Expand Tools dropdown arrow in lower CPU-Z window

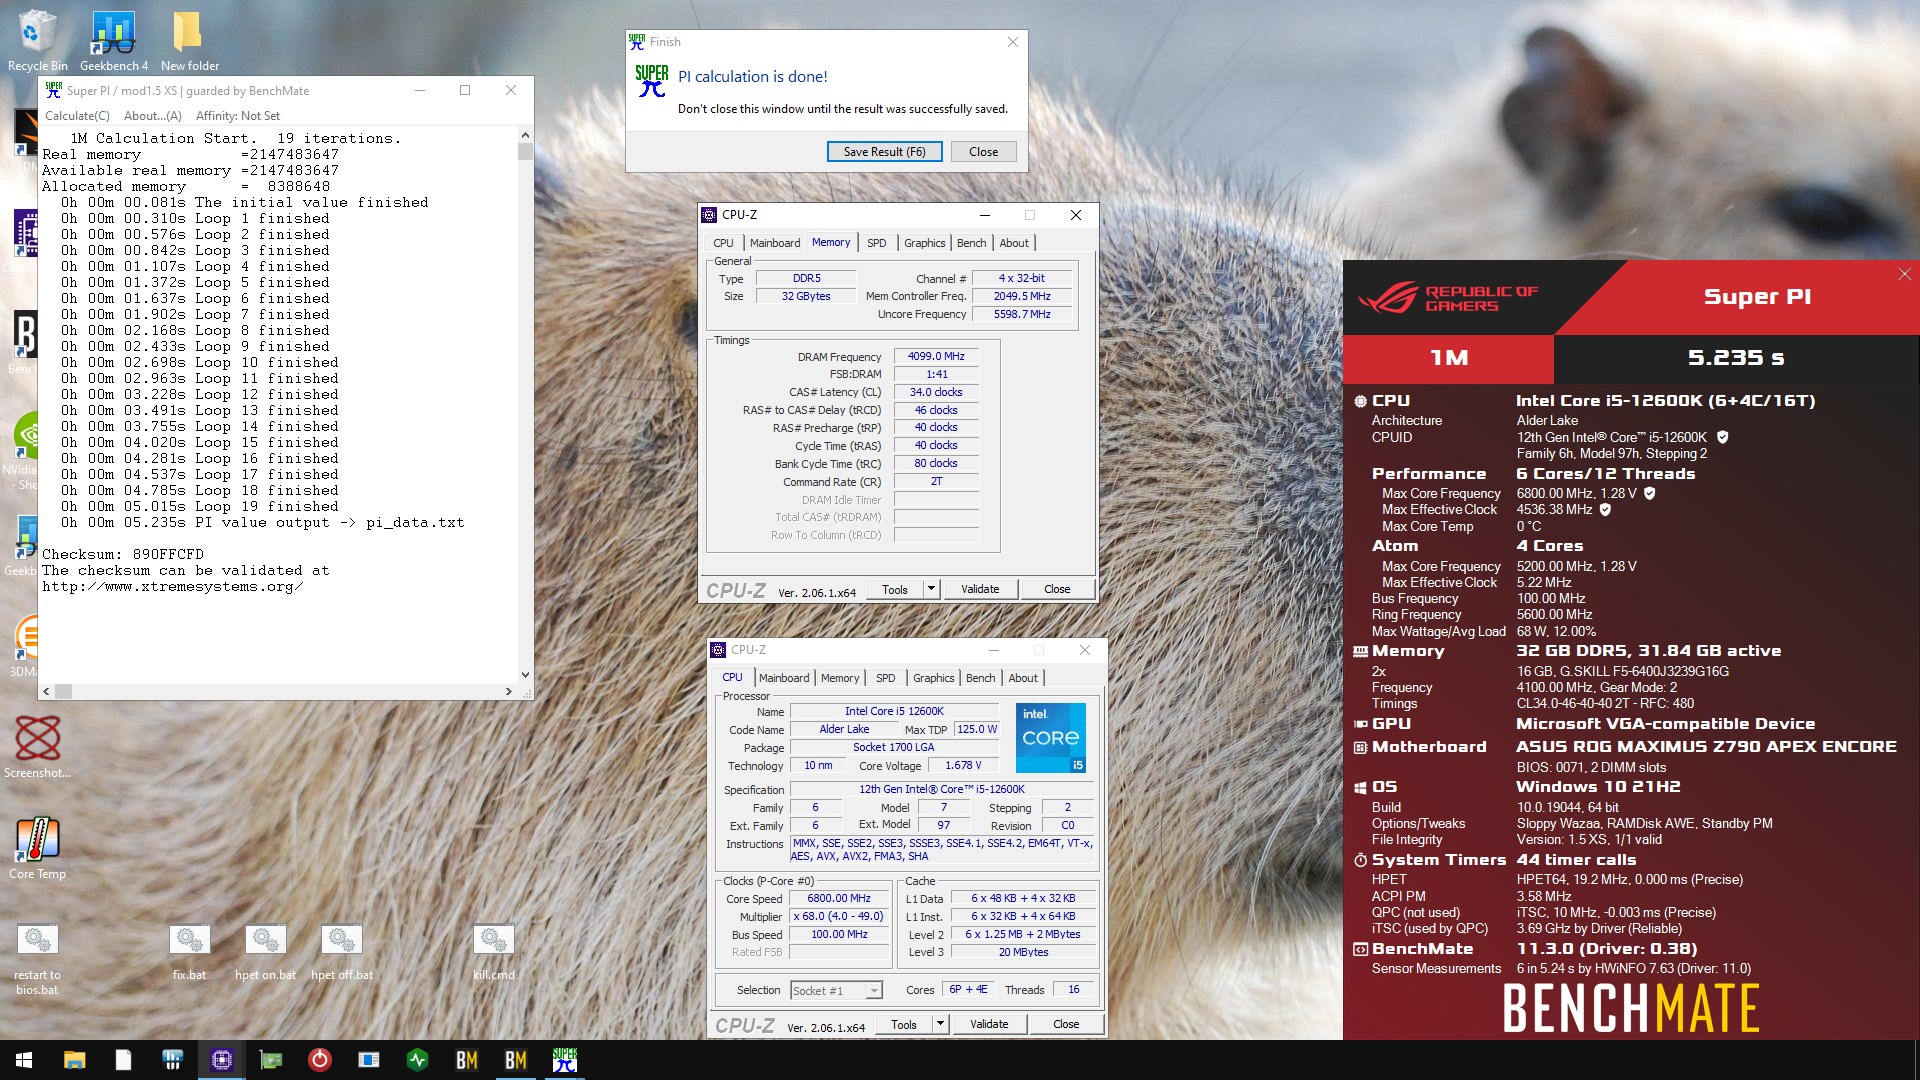[x=940, y=1024]
